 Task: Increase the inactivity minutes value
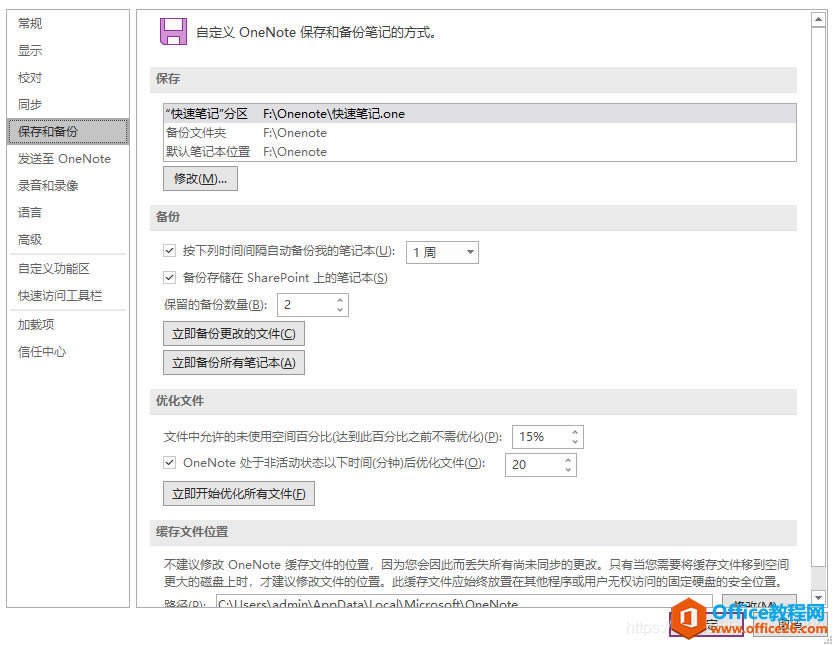[568, 460]
